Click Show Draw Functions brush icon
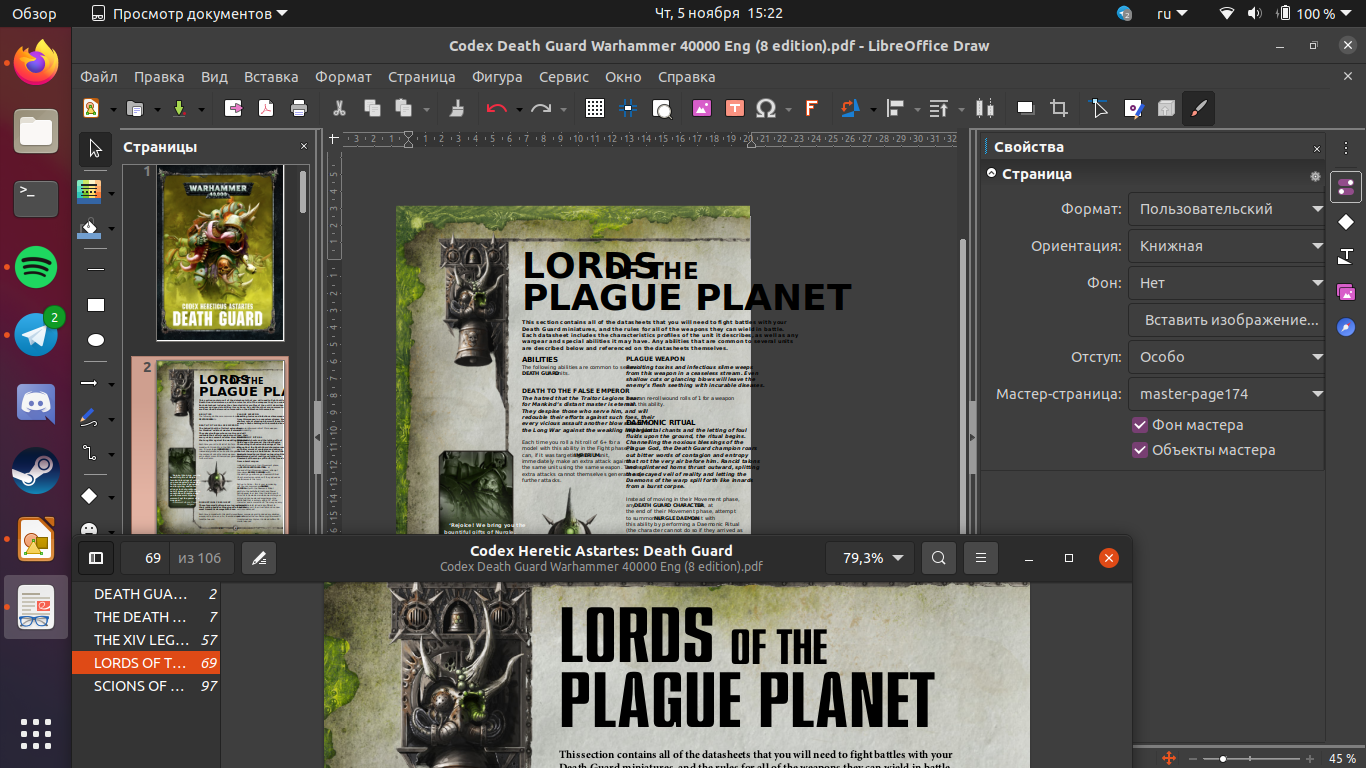The width and height of the screenshot is (1366, 768). click(x=1198, y=108)
